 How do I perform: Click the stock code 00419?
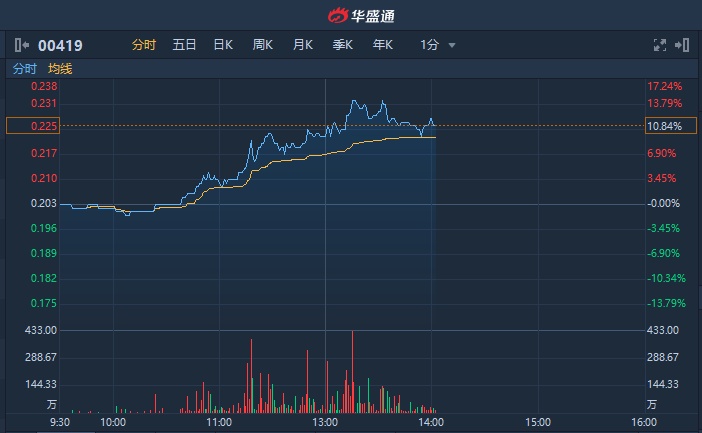(60, 45)
